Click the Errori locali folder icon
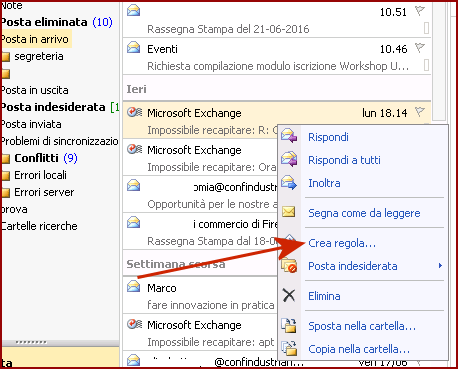 point(6,175)
